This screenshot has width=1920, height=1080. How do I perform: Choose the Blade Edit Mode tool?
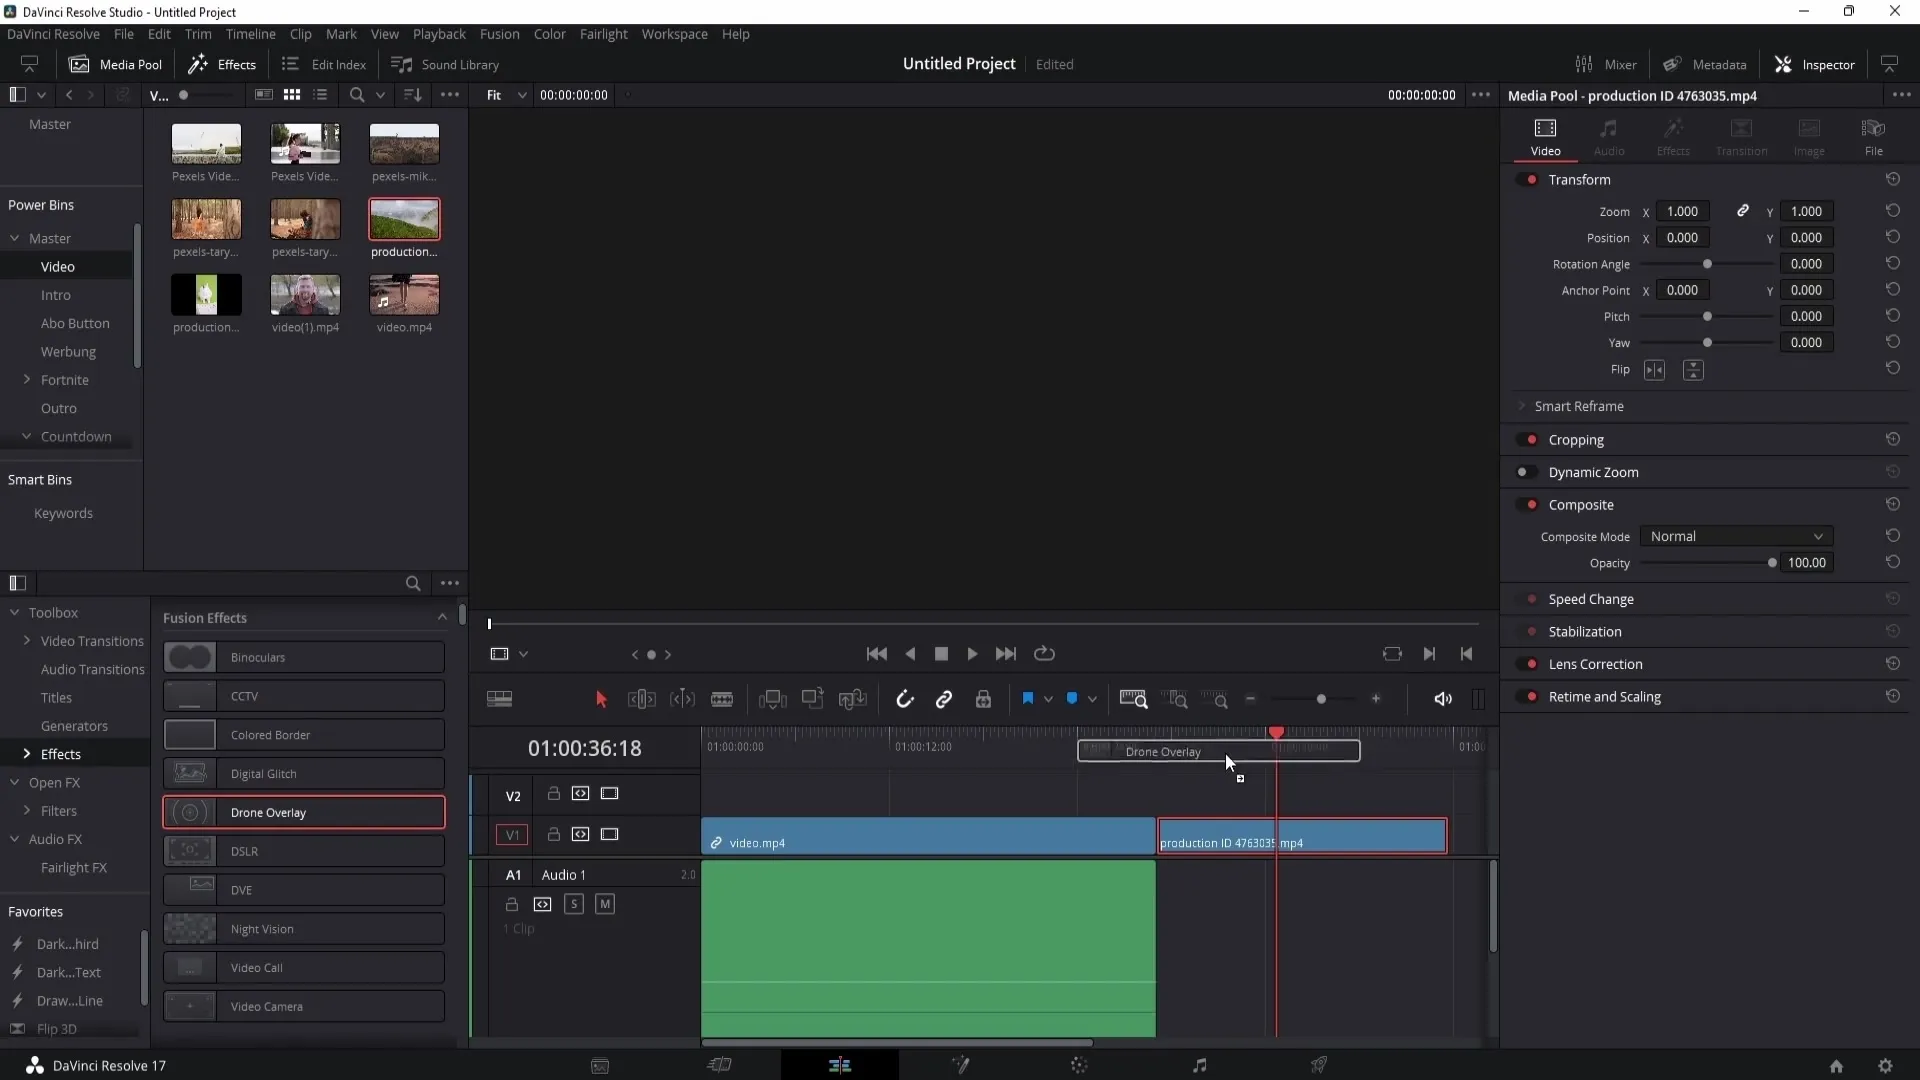pyautogui.click(x=722, y=700)
